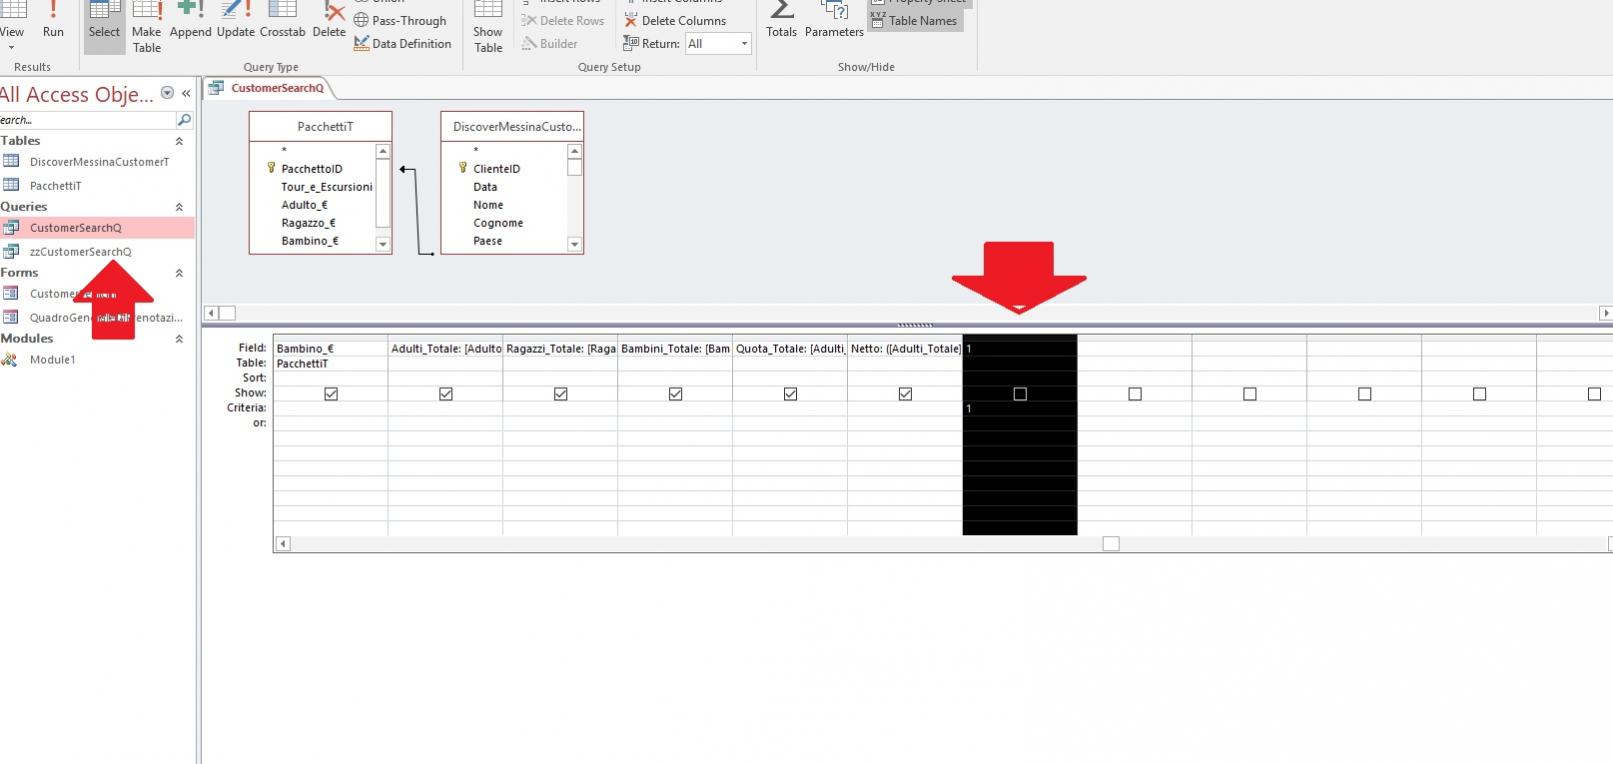1613x764 pixels.
Task: Uncheck Show for the Adulti_Totale column
Action: point(446,394)
